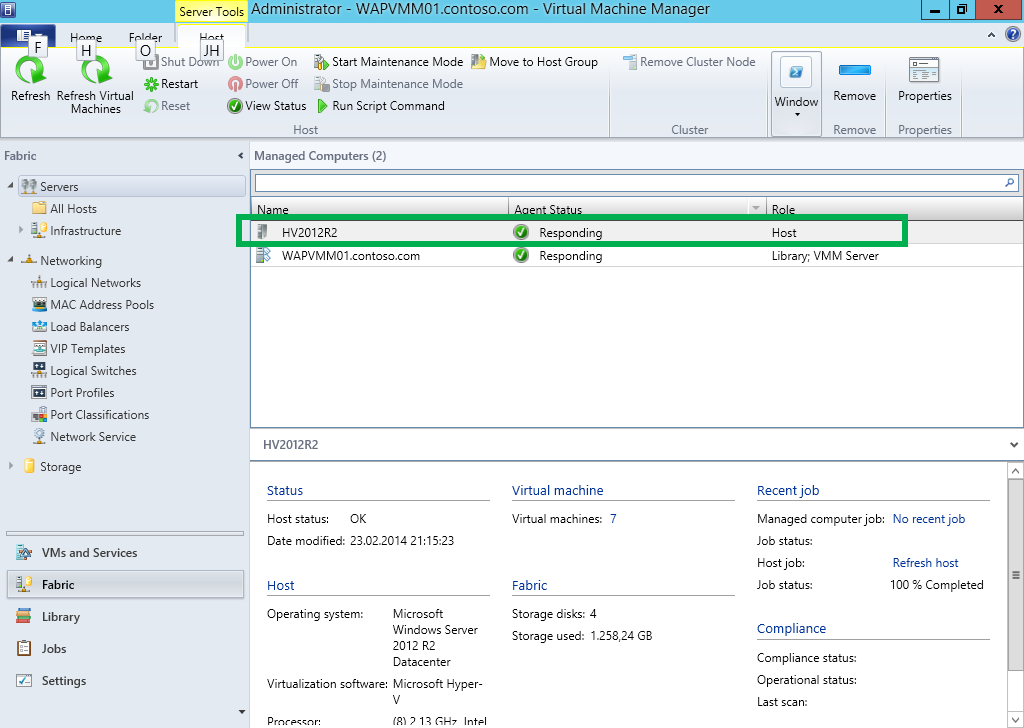Open the Library workspace

click(x=125, y=616)
